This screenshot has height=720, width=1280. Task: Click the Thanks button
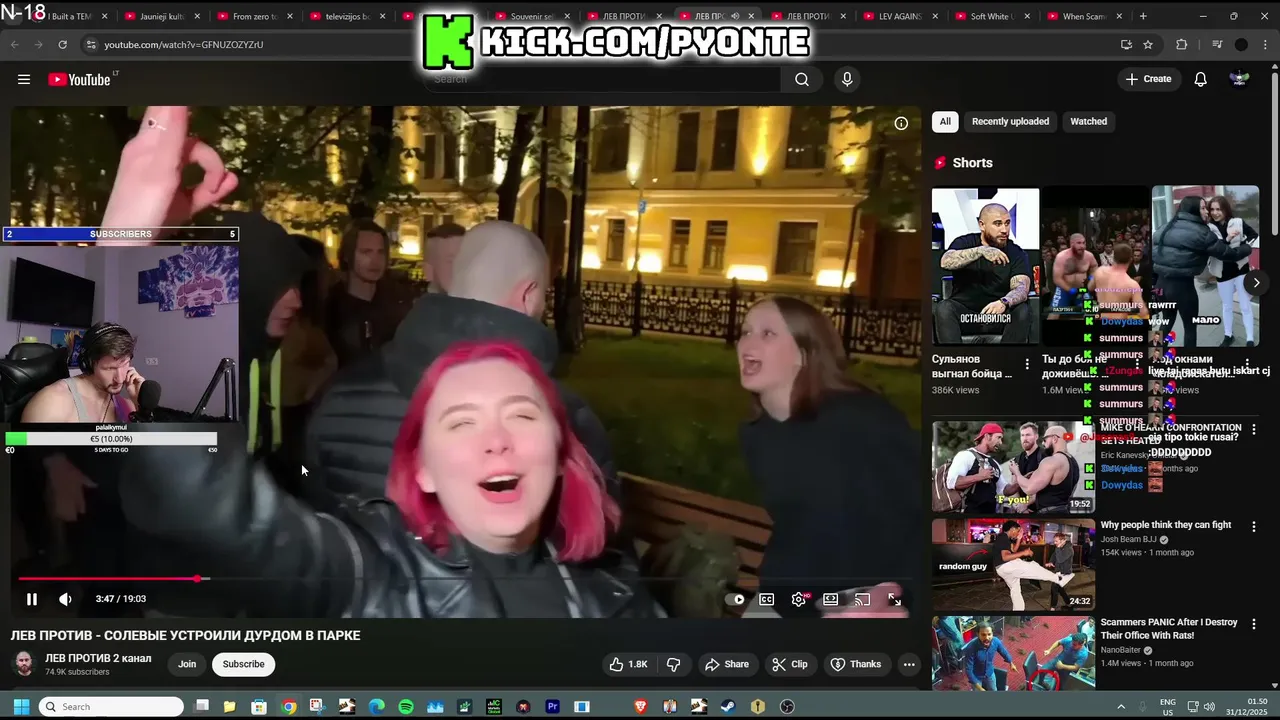(856, 664)
